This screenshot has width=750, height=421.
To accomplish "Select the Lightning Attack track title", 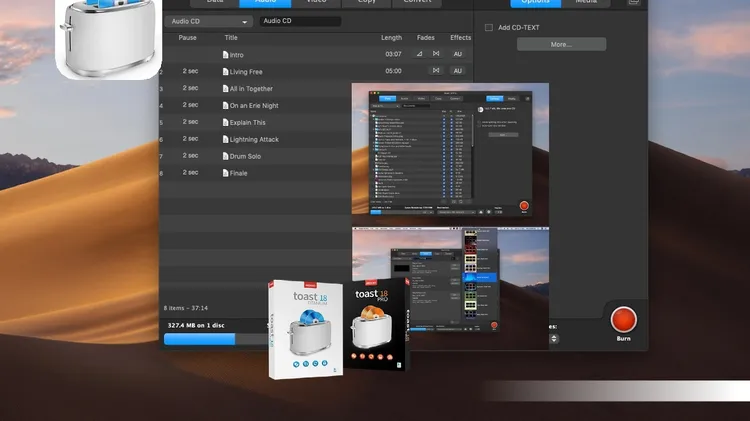I will pyautogui.click(x=254, y=139).
